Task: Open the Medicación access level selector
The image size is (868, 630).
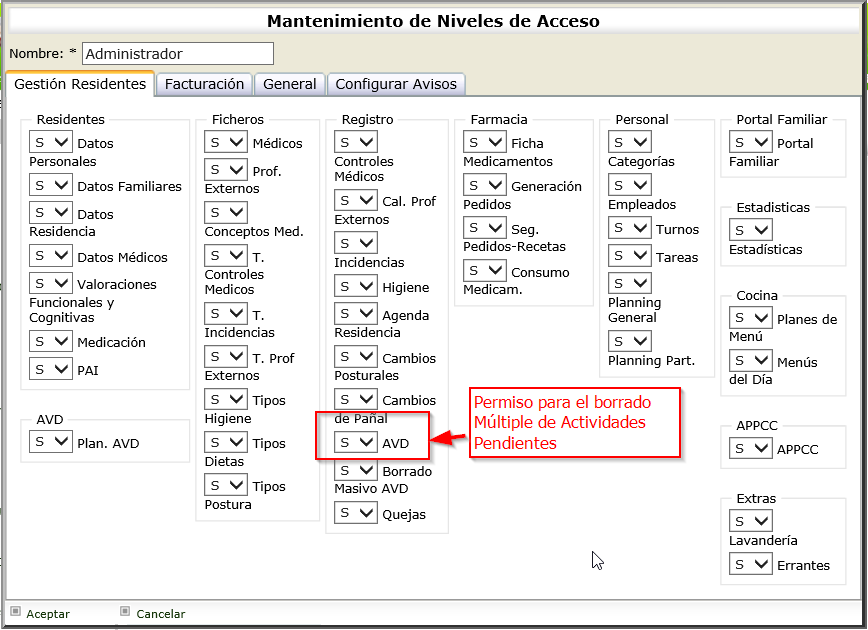Action: 50,341
